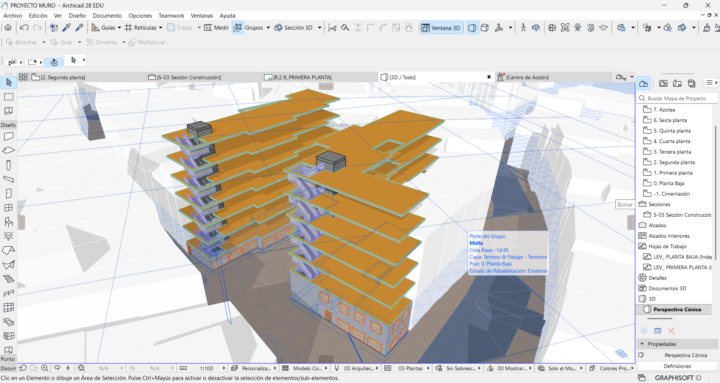
Task: Select the Object chair tool in the toolbox
Action: (x=8, y=222)
